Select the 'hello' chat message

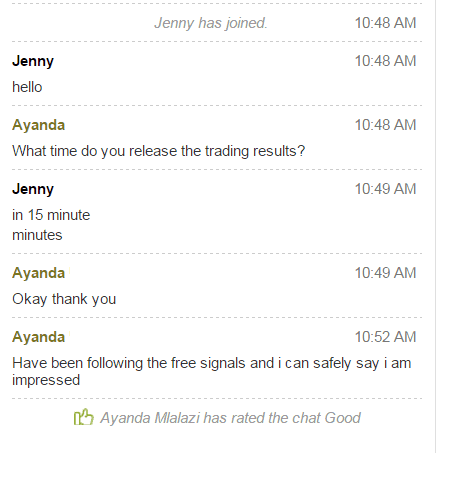pos(27,87)
